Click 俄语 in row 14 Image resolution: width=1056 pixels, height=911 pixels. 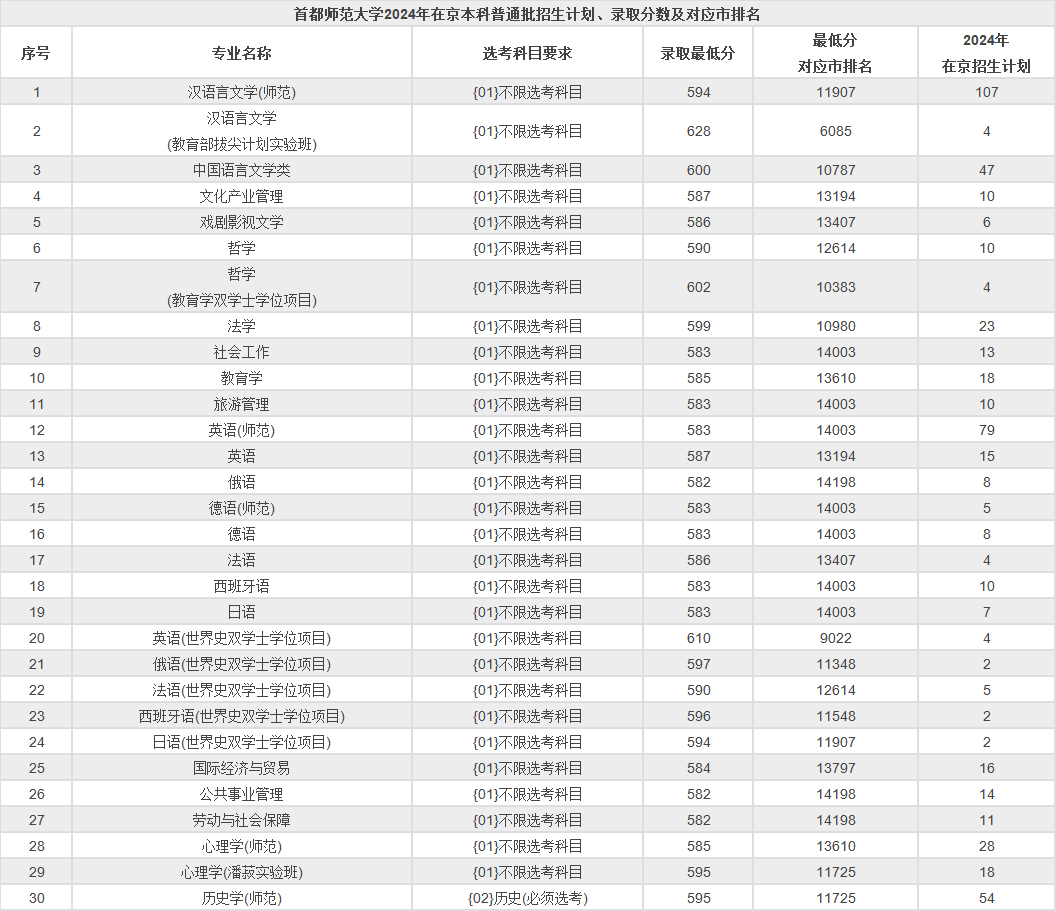[242, 482]
